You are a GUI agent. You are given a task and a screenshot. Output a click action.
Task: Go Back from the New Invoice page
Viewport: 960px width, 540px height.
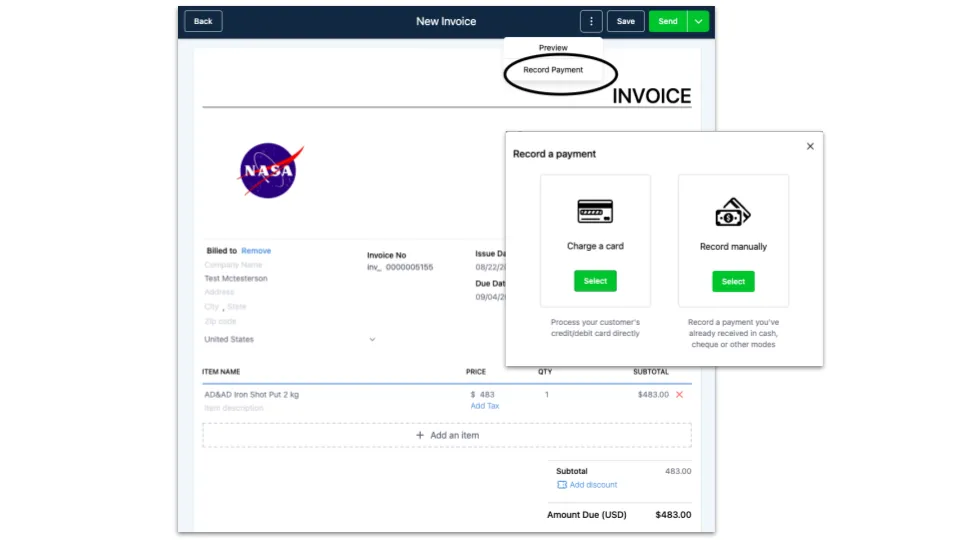(x=203, y=21)
